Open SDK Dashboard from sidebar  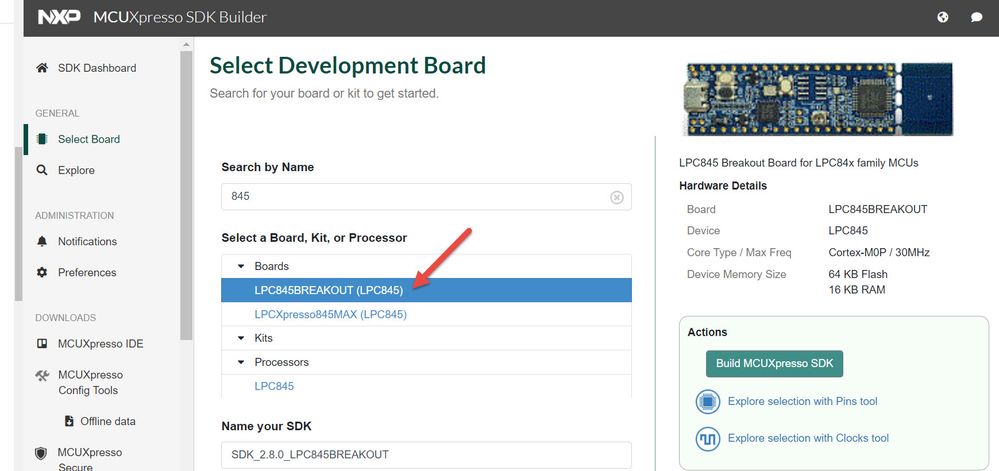(x=97, y=68)
